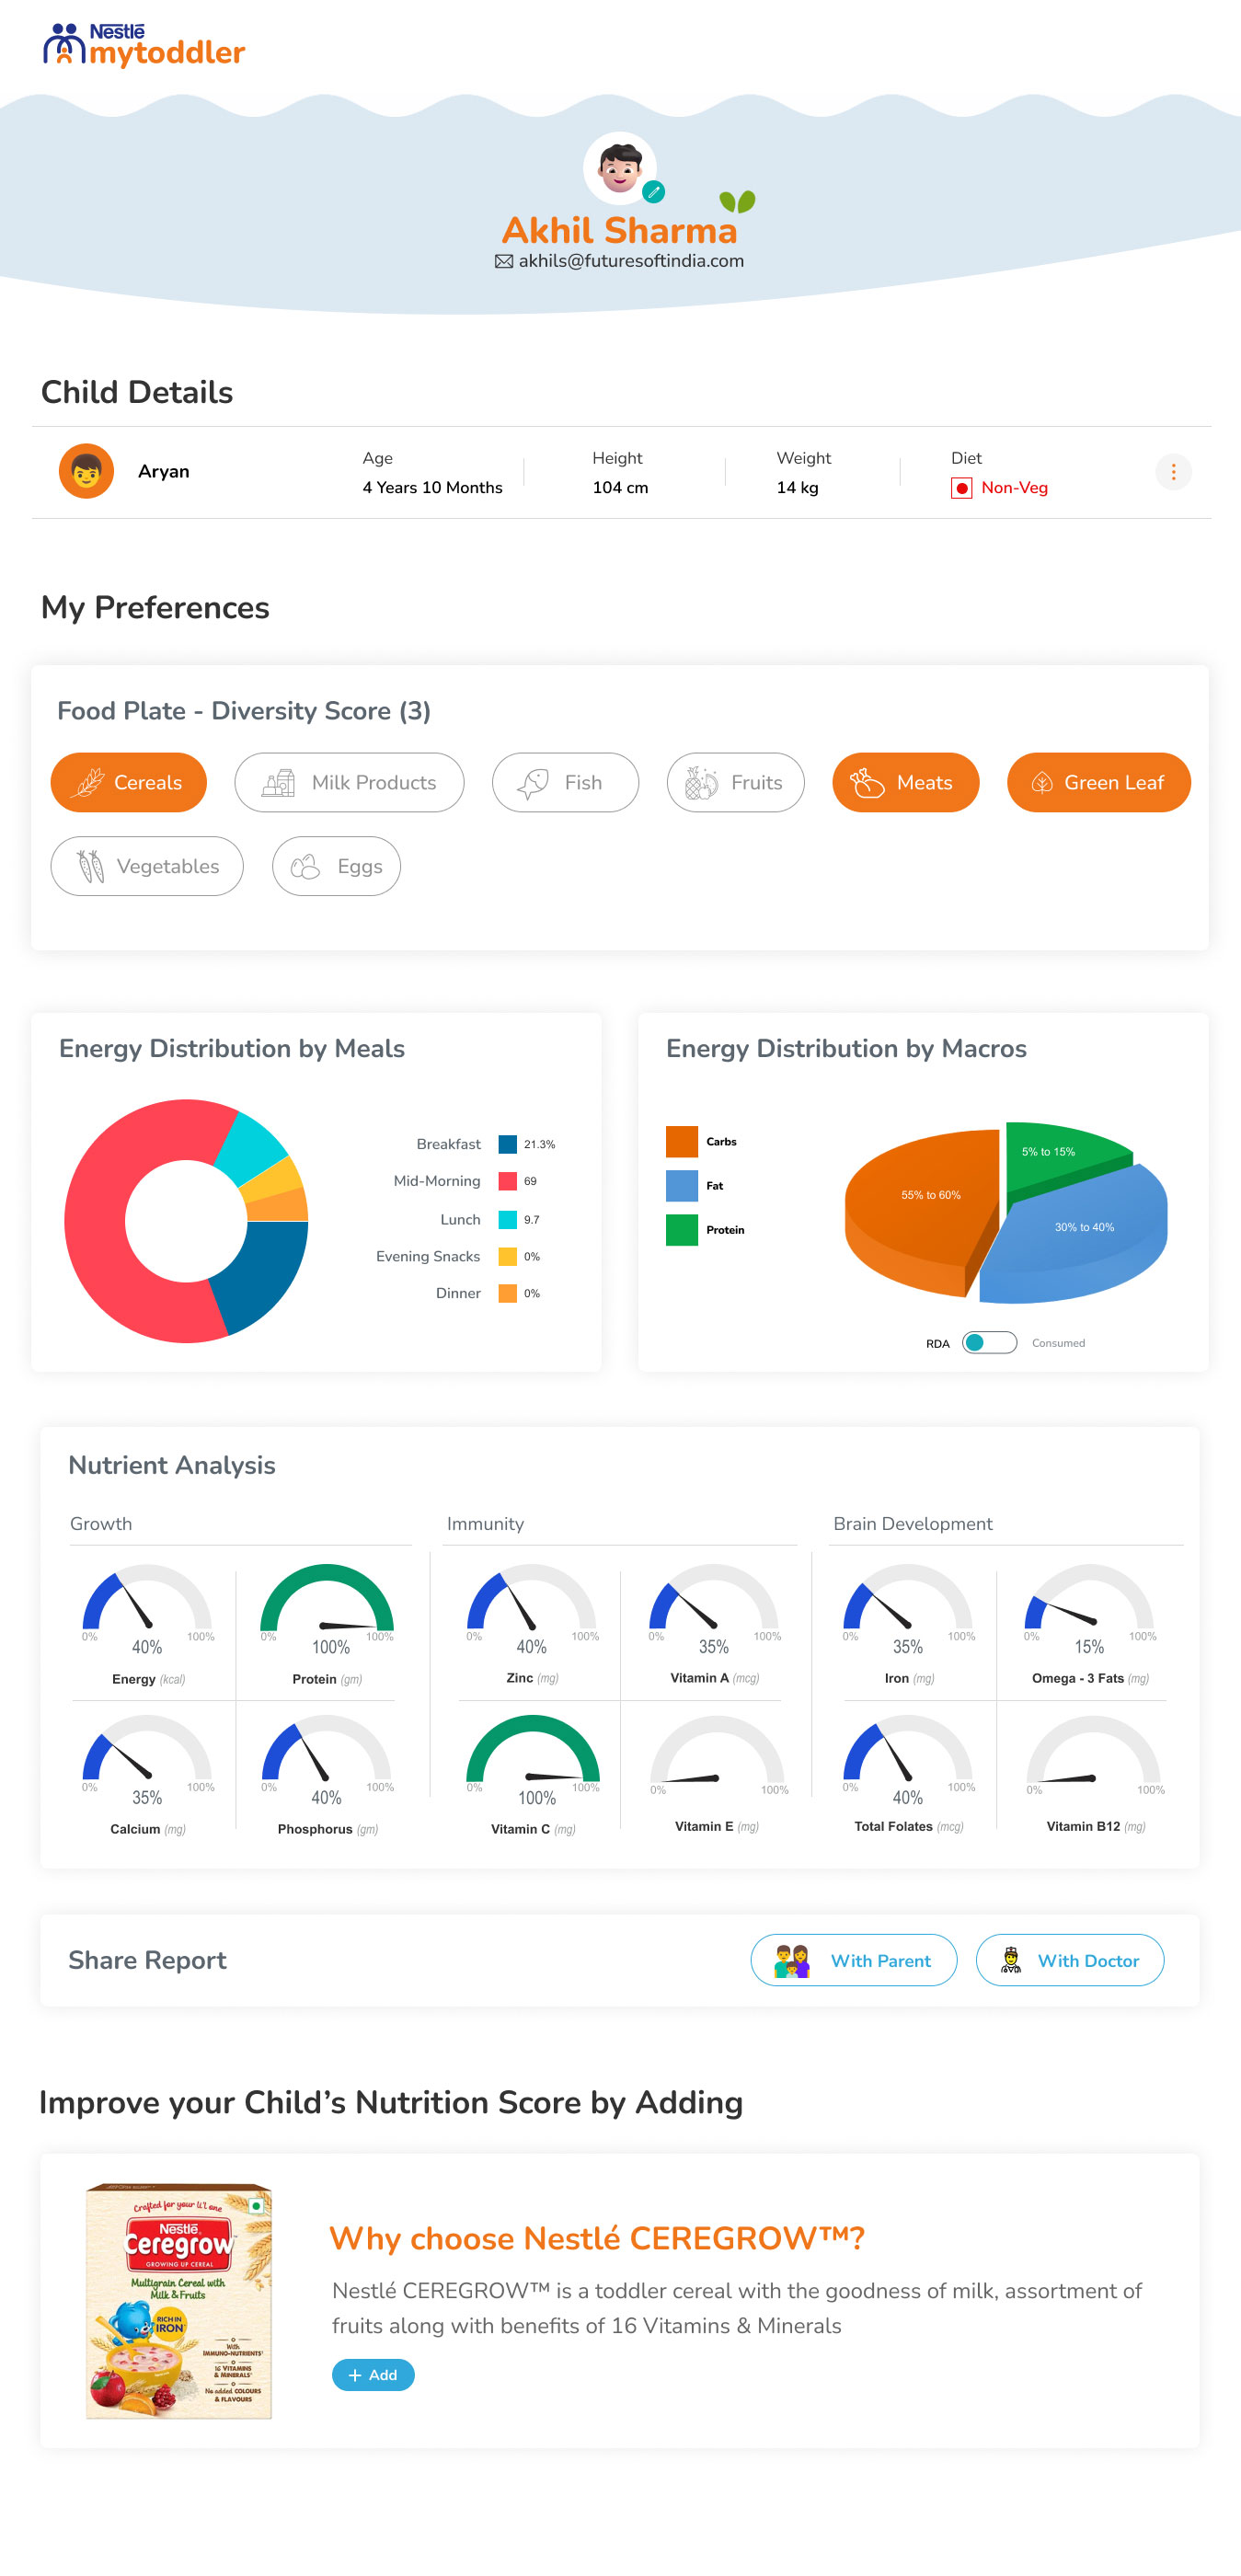Switch the RDA/Consumed toggle

tap(989, 1342)
